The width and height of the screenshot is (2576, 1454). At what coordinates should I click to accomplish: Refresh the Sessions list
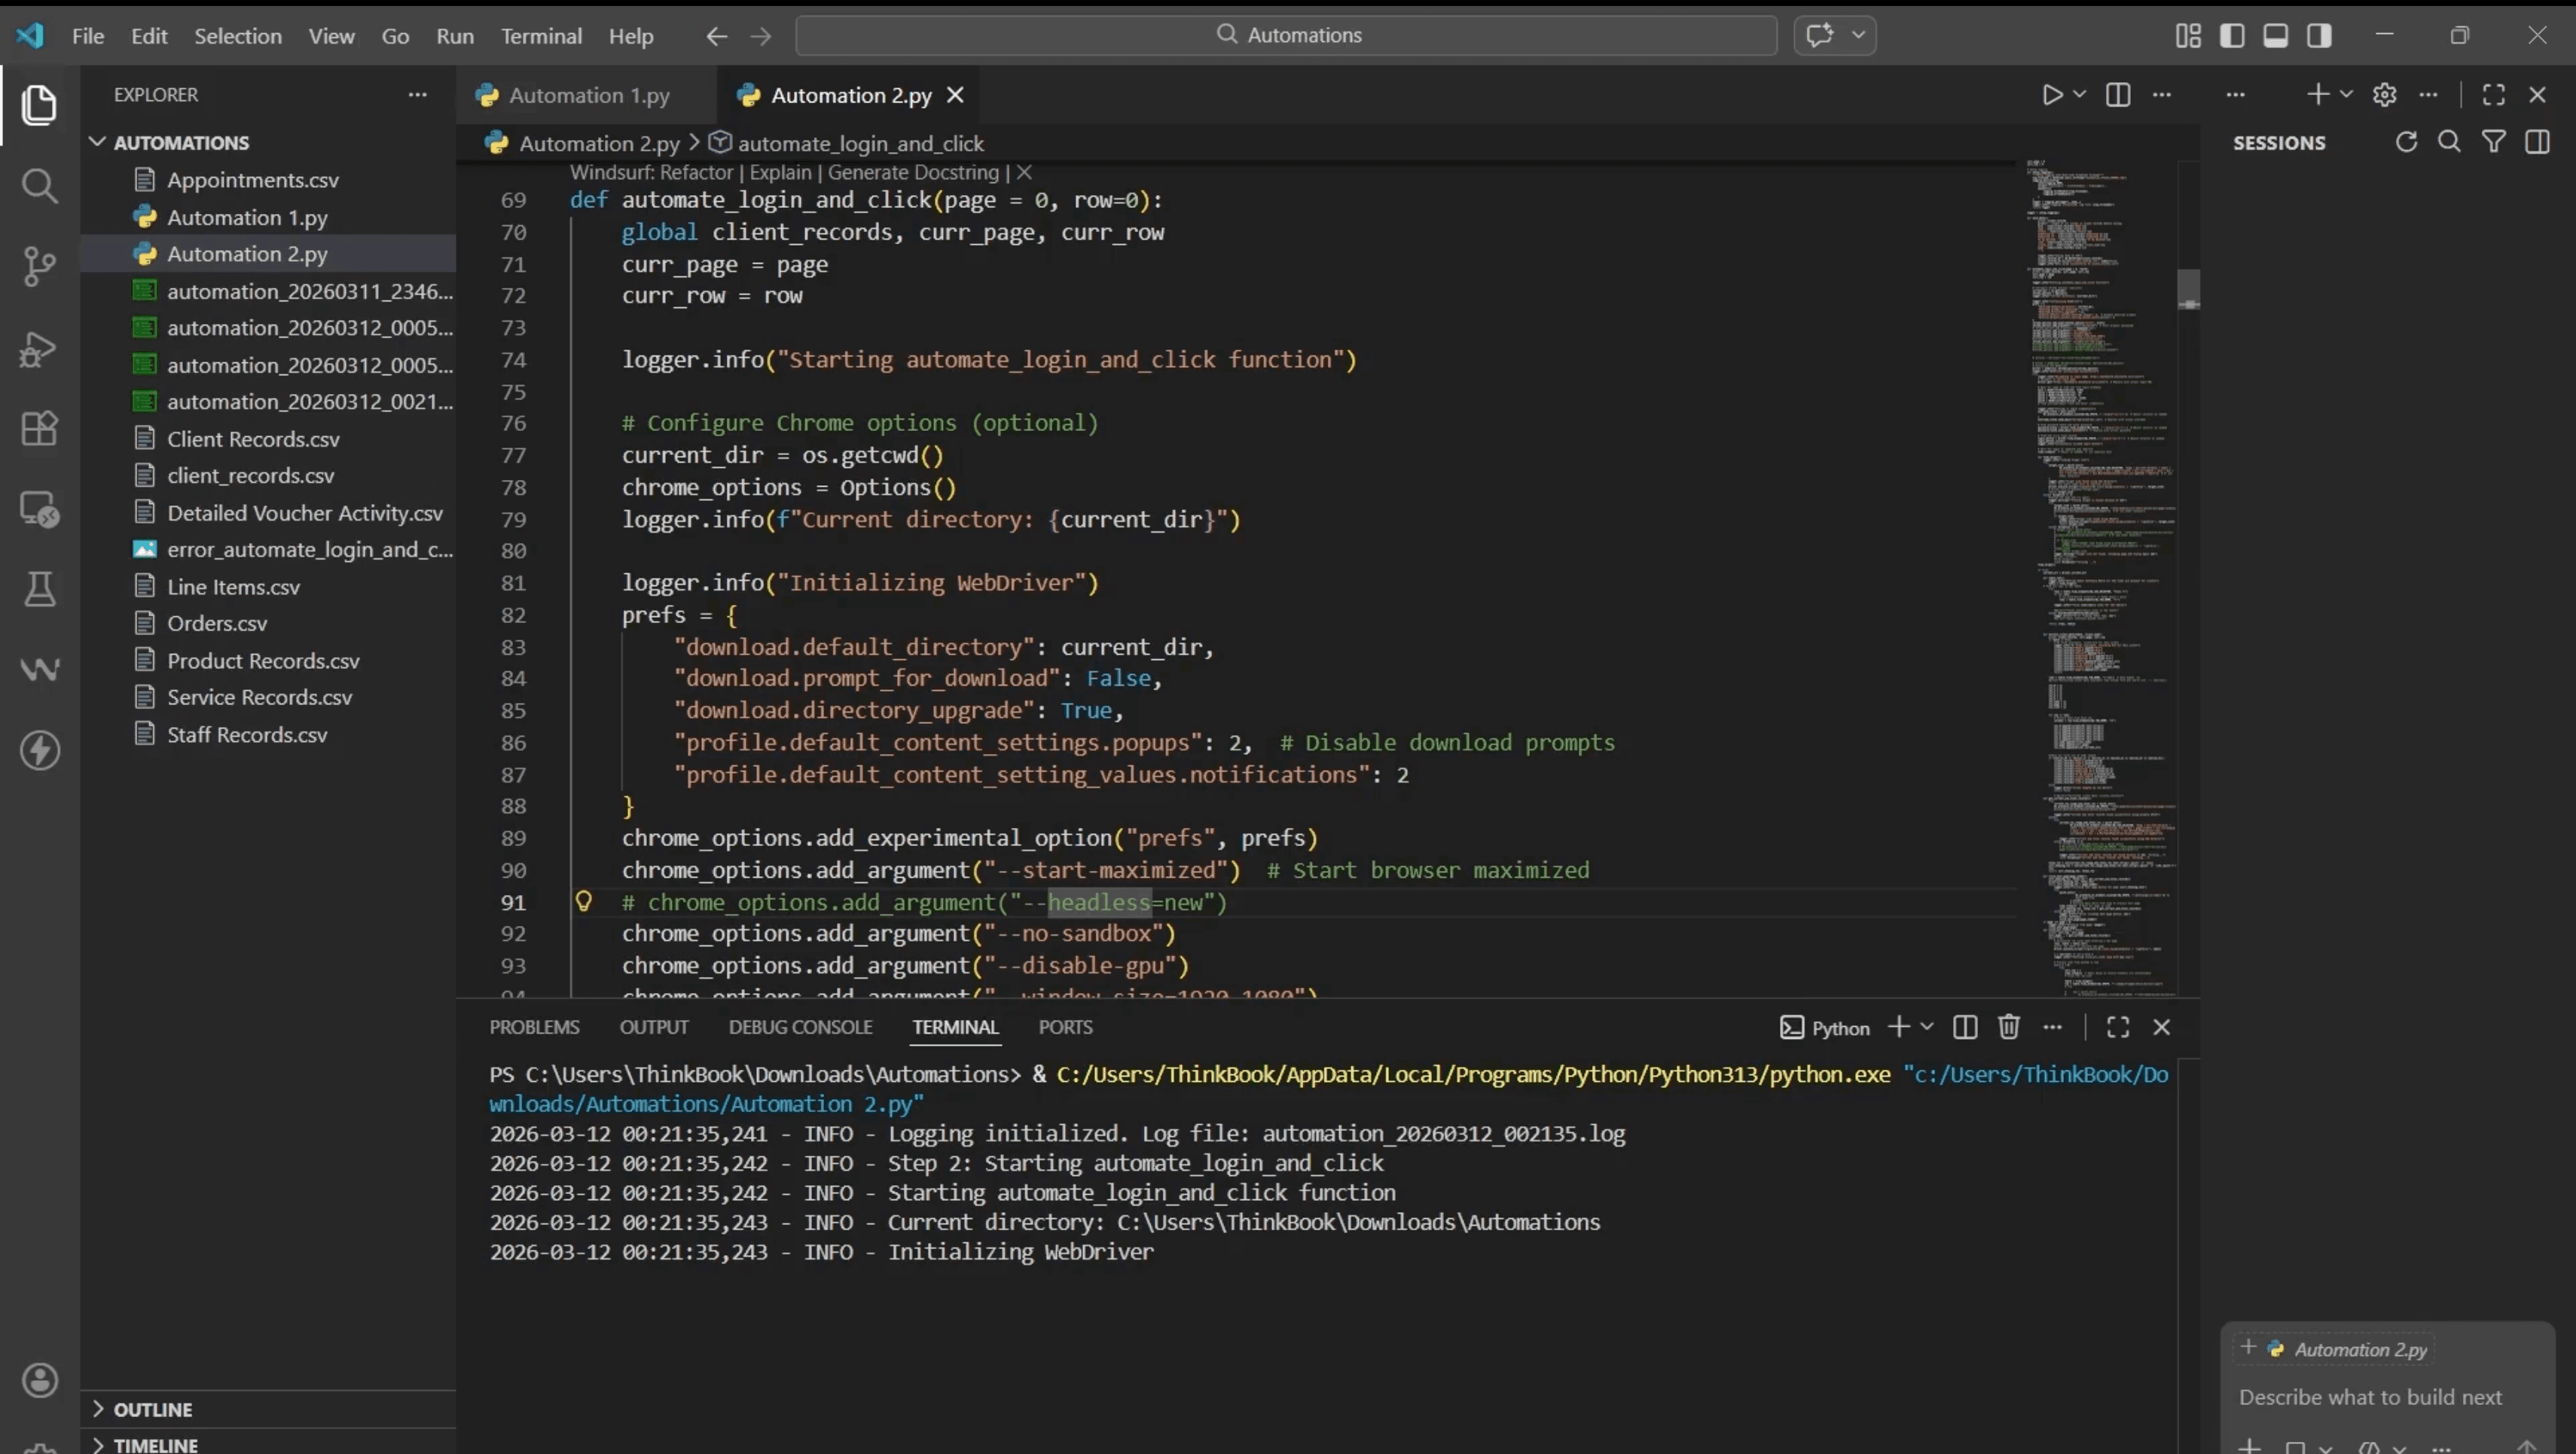[x=2406, y=142]
